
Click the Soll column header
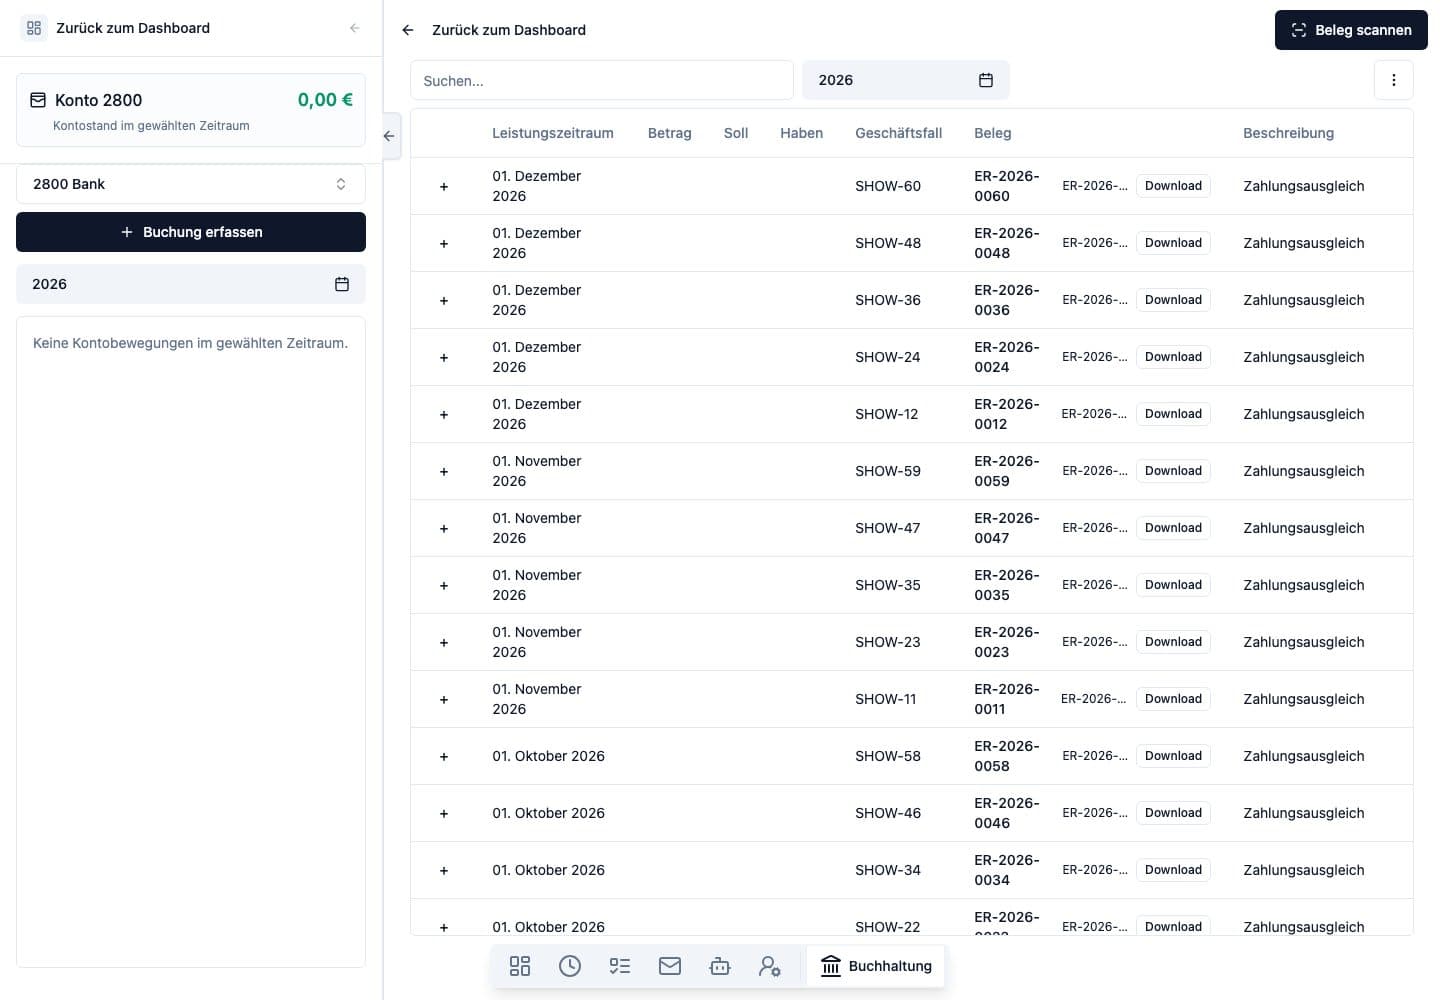pos(736,133)
